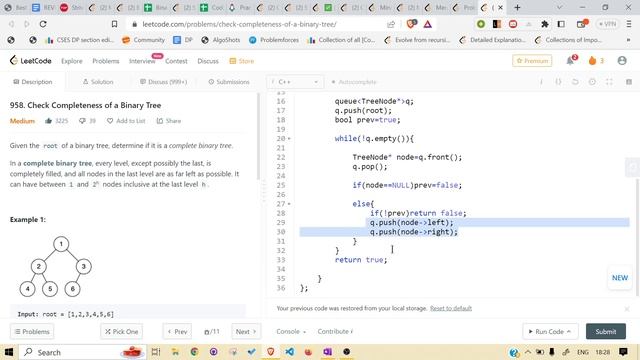Toggle fullscreen editor icon
640x360 pixels.
[609, 82]
